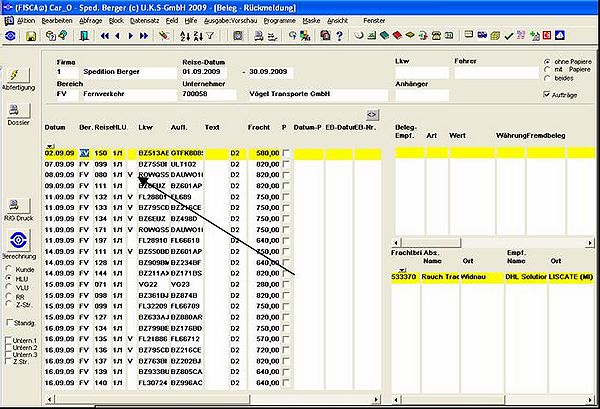
Task: Open the Datensatz menu
Action: [x=144, y=21]
